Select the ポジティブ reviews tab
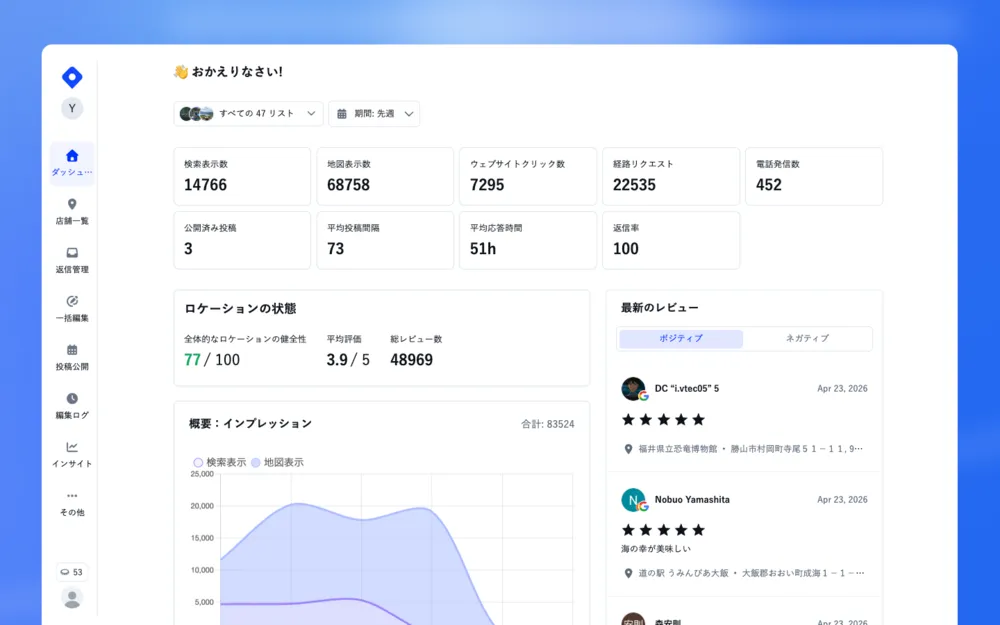Viewport: 1000px width, 625px height. tap(681, 339)
